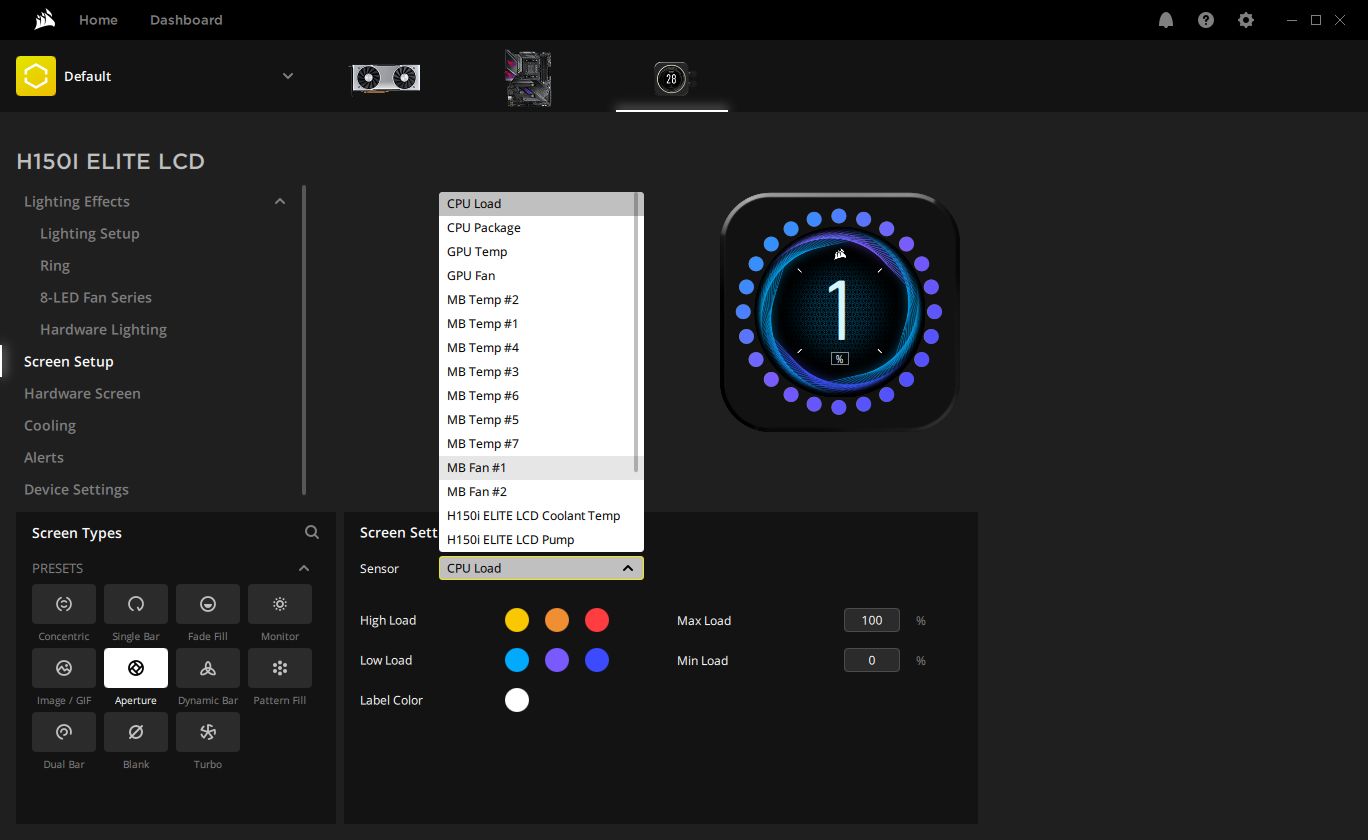Pick the Turbo screen preset
This screenshot has height=840, width=1368.
coord(208,732)
